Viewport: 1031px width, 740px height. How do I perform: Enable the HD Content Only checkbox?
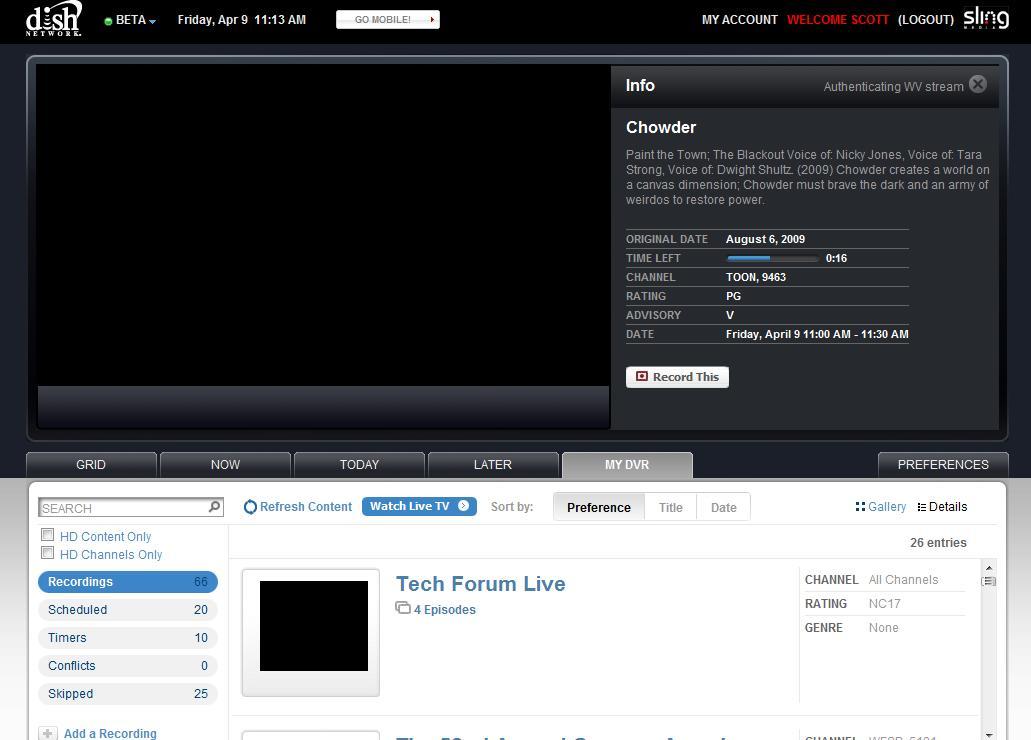tap(47, 535)
